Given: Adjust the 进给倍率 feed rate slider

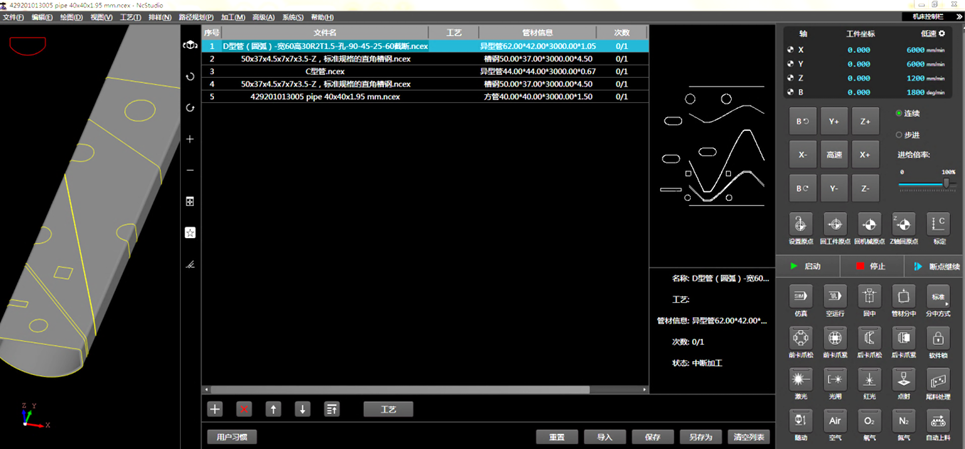Looking at the screenshot, I should [x=945, y=183].
